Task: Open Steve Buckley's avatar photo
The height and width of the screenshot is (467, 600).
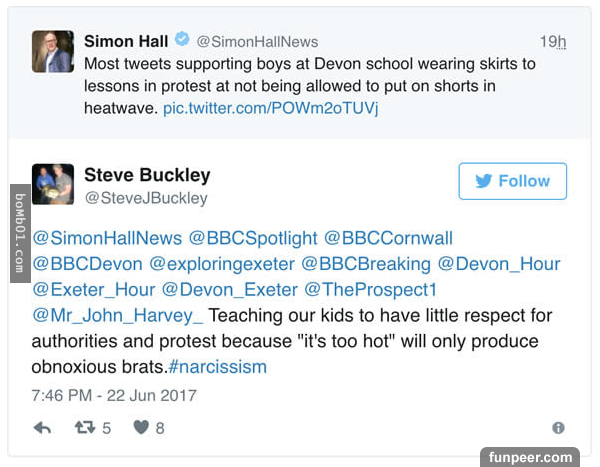Action: point(52,185)
